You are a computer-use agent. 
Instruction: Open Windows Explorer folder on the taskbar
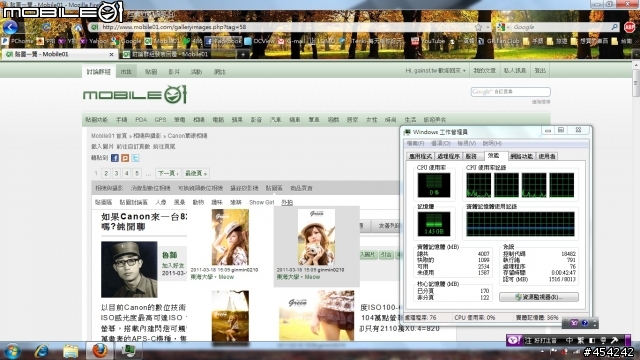(x=70, y=351)
